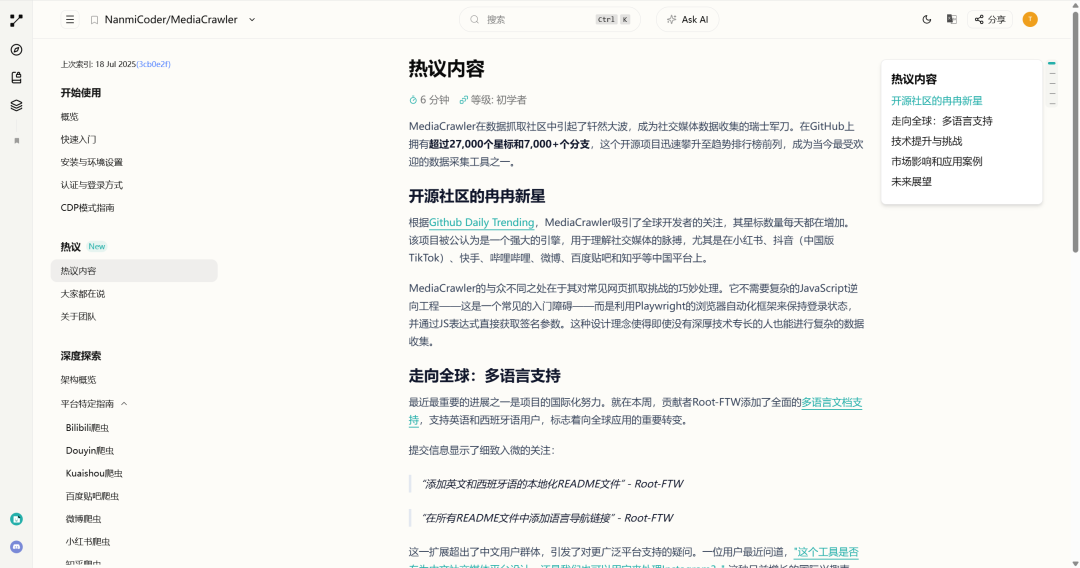1080x568 pixels.
Task: Click the 热议内容 heading in the table of contents
Action: [x=914, y=79]
